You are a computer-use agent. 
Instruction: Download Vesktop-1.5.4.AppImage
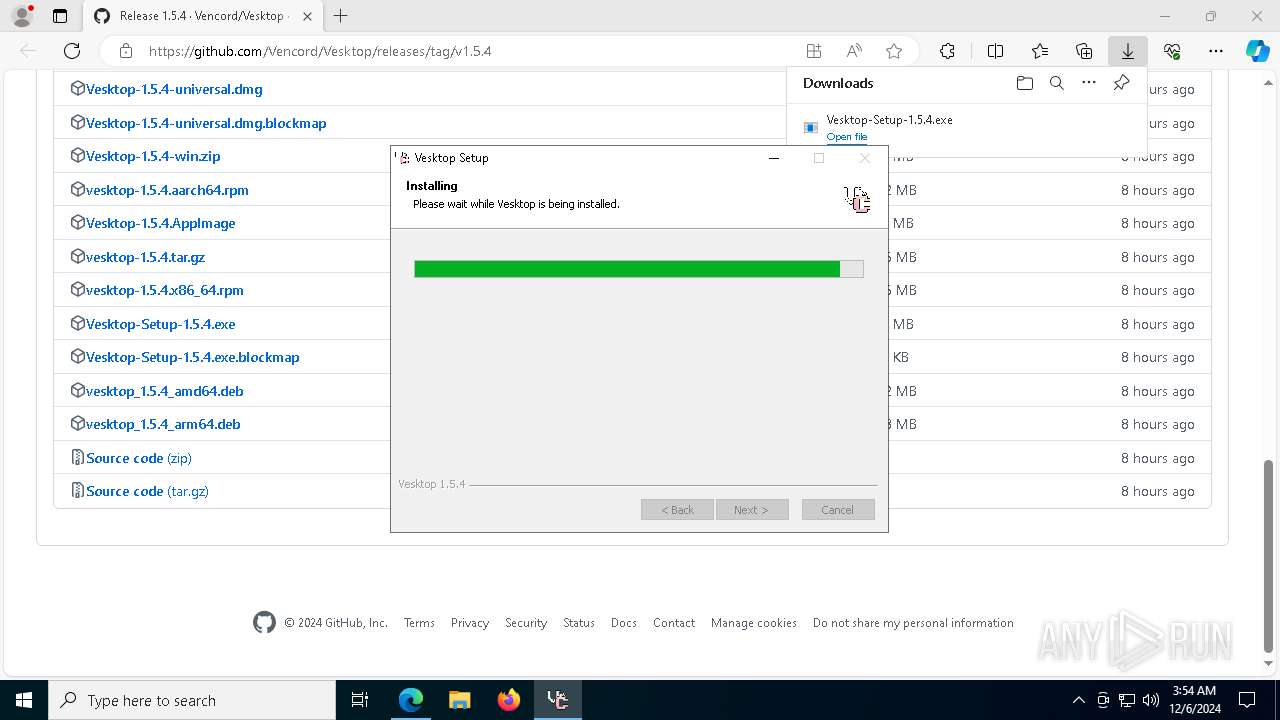tap(161, 223)
